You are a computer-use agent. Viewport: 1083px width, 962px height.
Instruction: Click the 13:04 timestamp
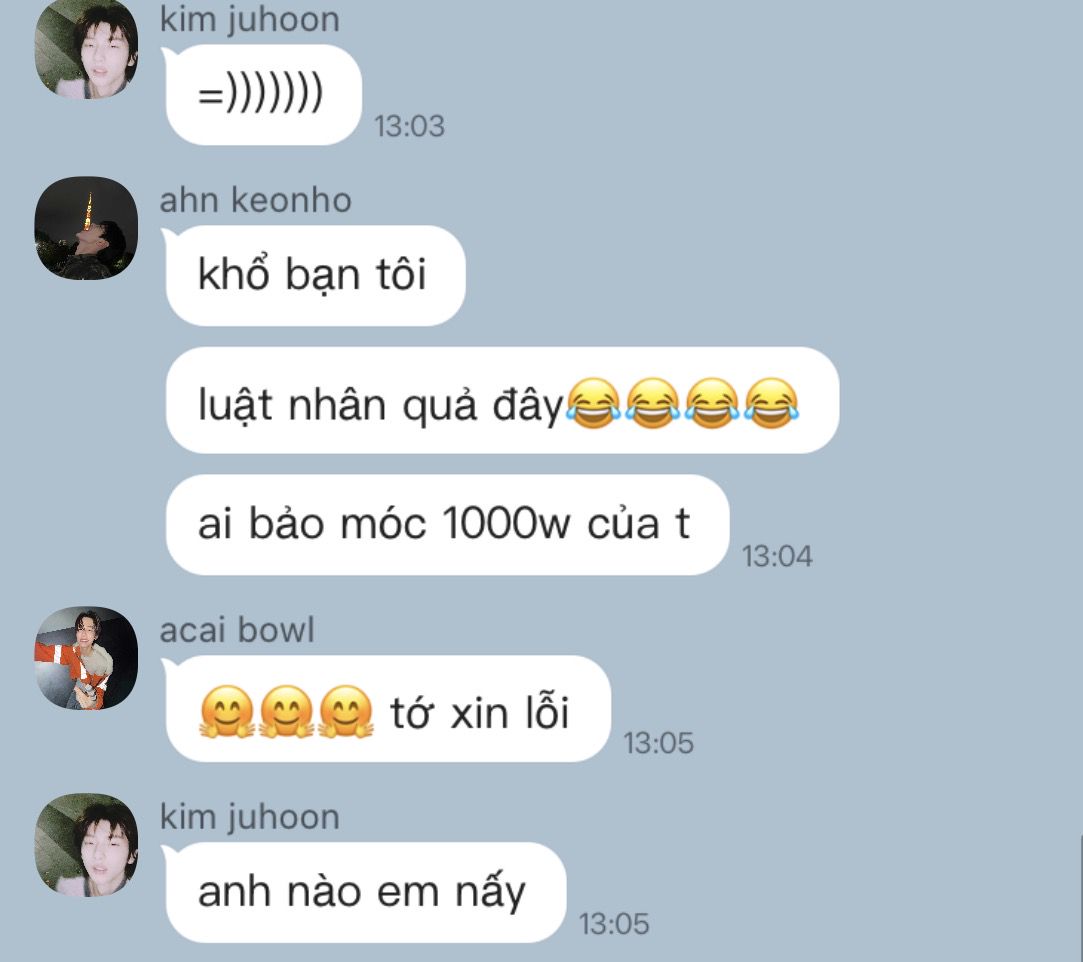coord(777,557)
